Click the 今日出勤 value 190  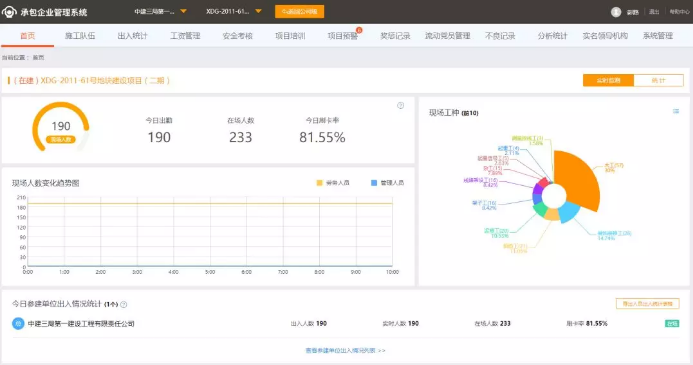[159, 137]
